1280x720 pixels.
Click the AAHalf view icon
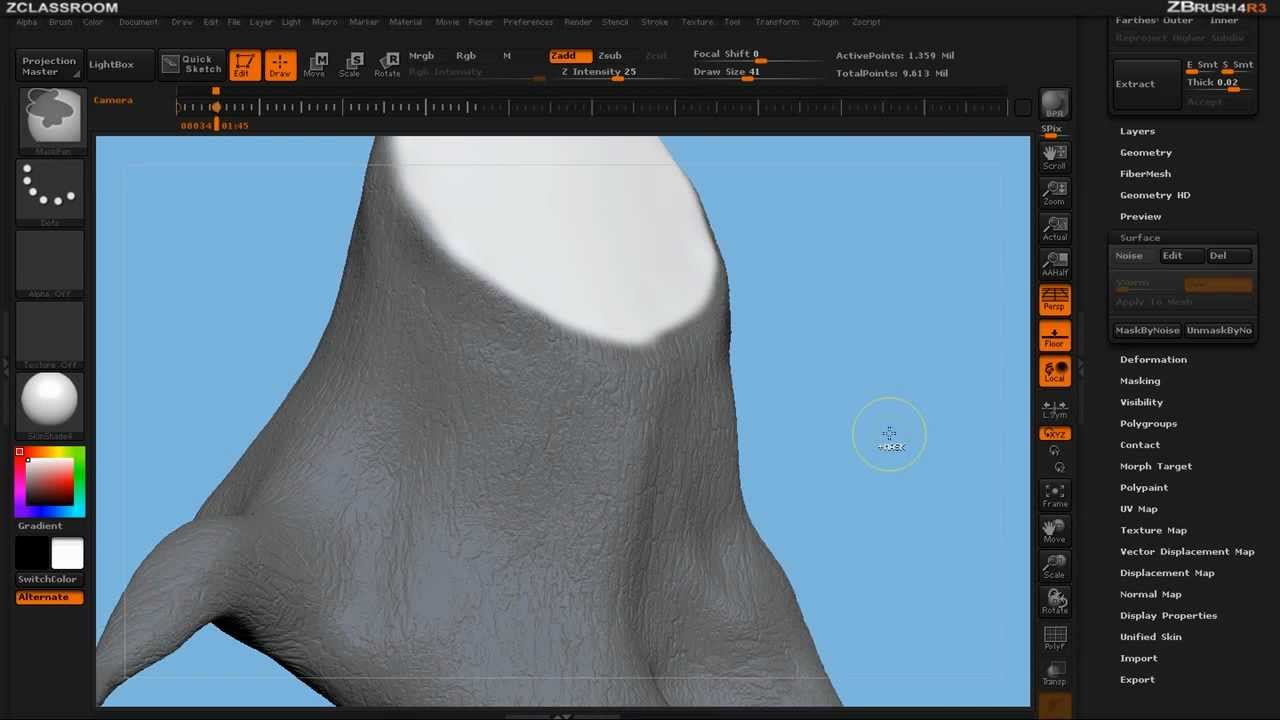[x=1054, y=264]
